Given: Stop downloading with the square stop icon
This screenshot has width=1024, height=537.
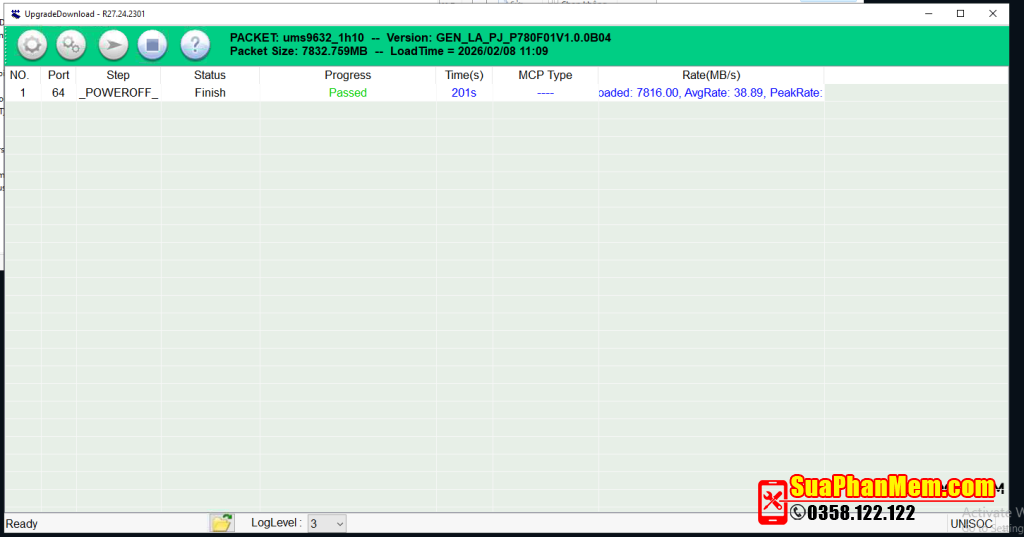Looking at the screenshot, I should coord(151,45).
